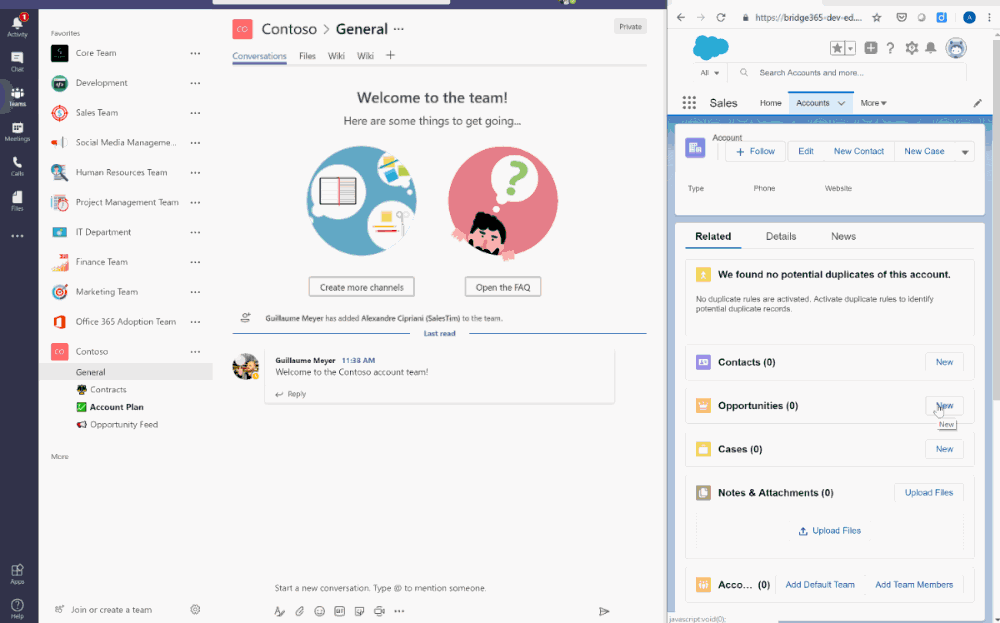Start a Meet now video call
Viewport: 1000px width, 623px height.
click(379, 611)
